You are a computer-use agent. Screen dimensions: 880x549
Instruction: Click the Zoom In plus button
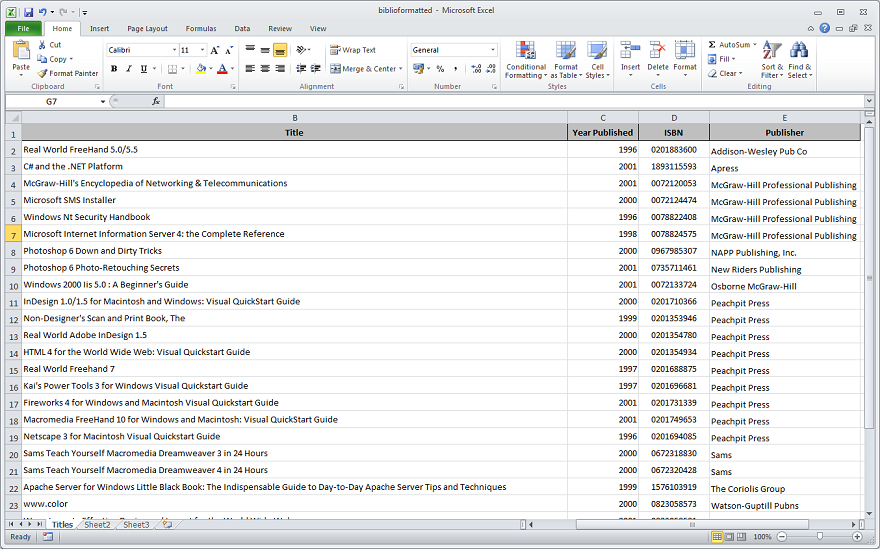pyautogui.click(x=857, y=537)
